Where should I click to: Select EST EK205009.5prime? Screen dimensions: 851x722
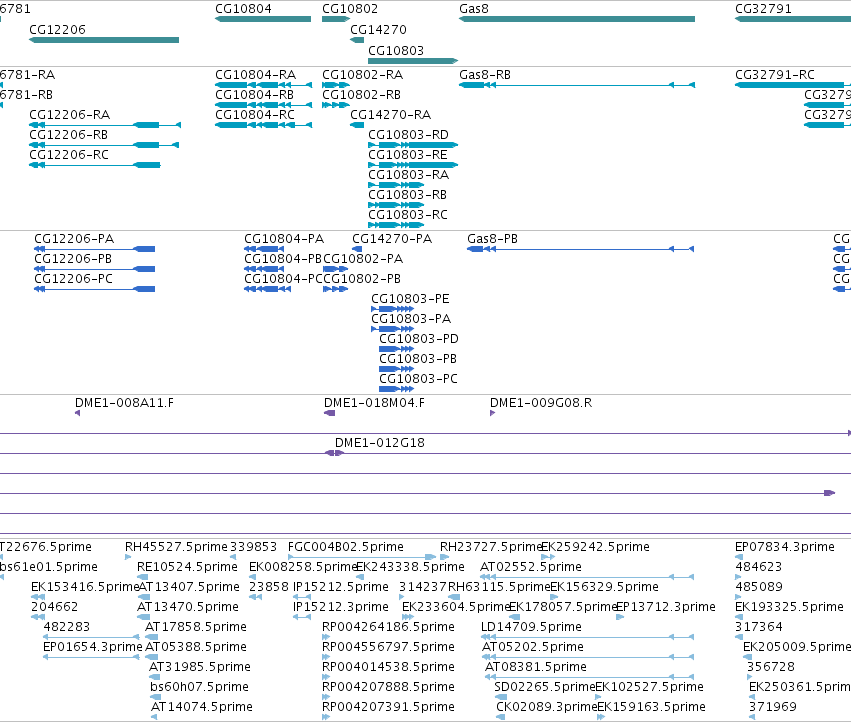747,658
